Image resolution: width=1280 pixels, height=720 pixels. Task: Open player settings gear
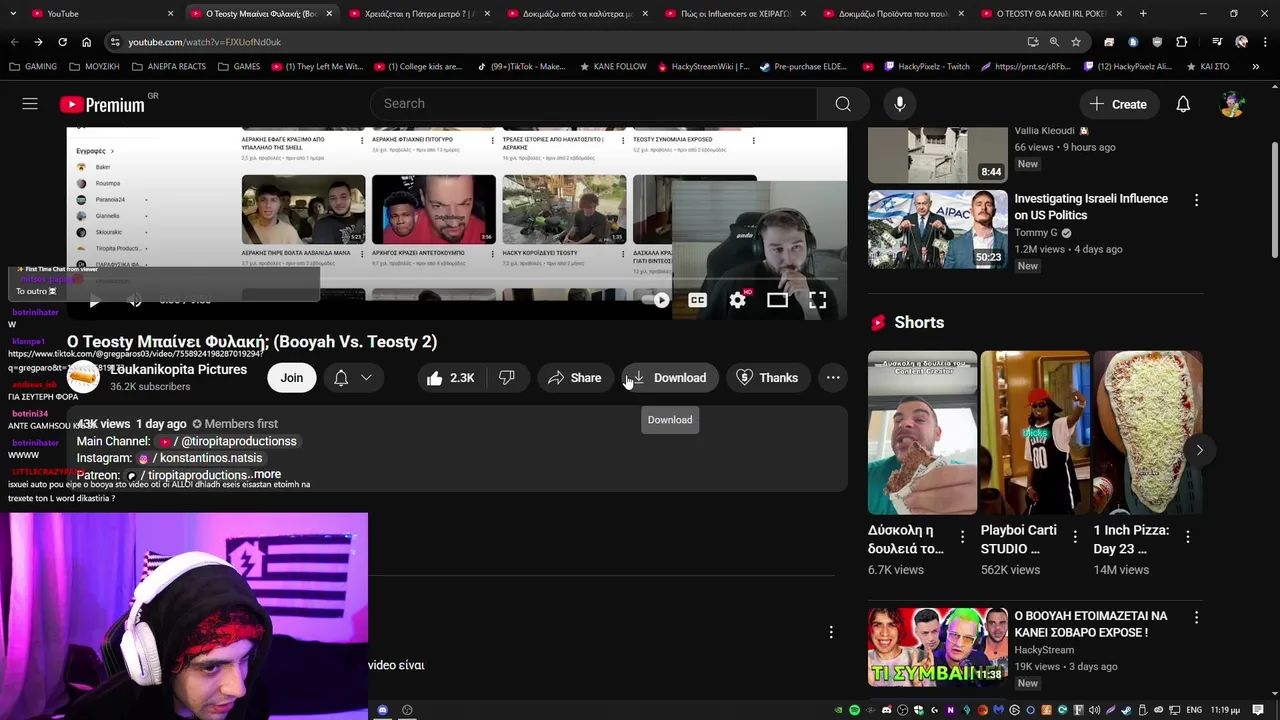click(x=737, y=300)
